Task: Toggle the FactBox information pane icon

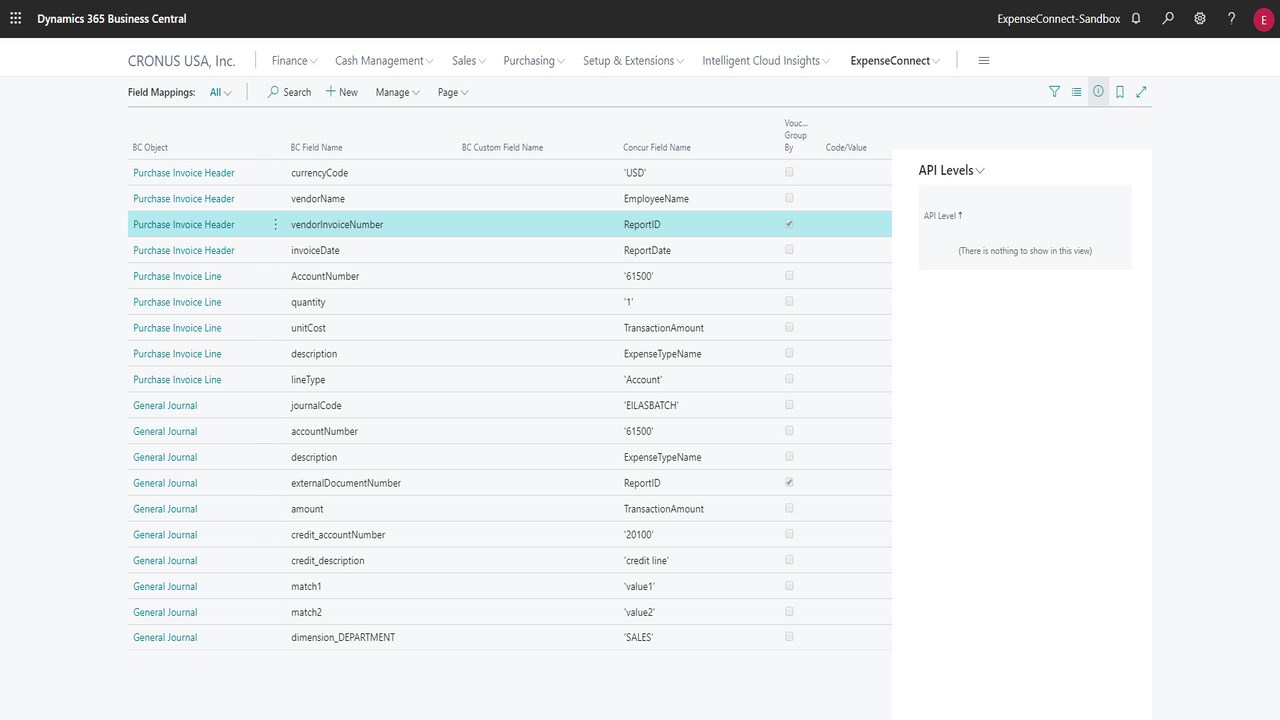Action: coord(1098,92)
